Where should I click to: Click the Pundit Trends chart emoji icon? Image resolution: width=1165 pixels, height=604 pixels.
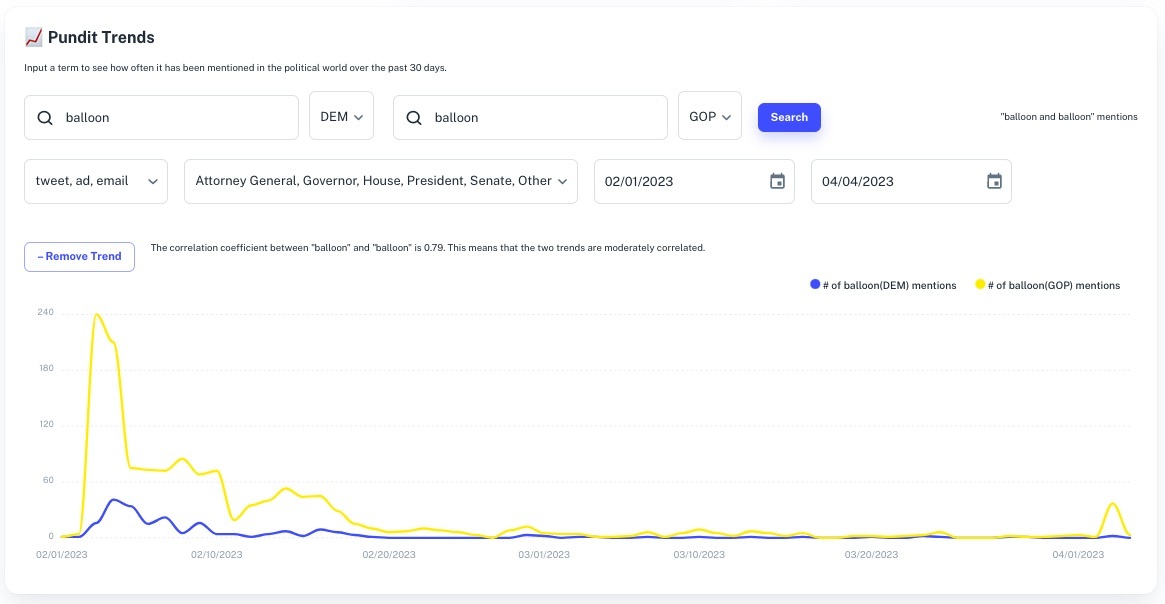click(33, 37)
